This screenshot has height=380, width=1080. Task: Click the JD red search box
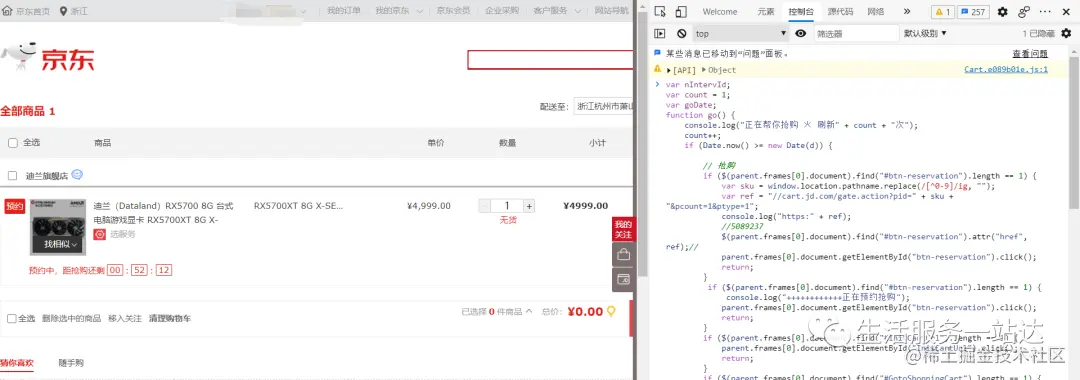pos(550,60)
